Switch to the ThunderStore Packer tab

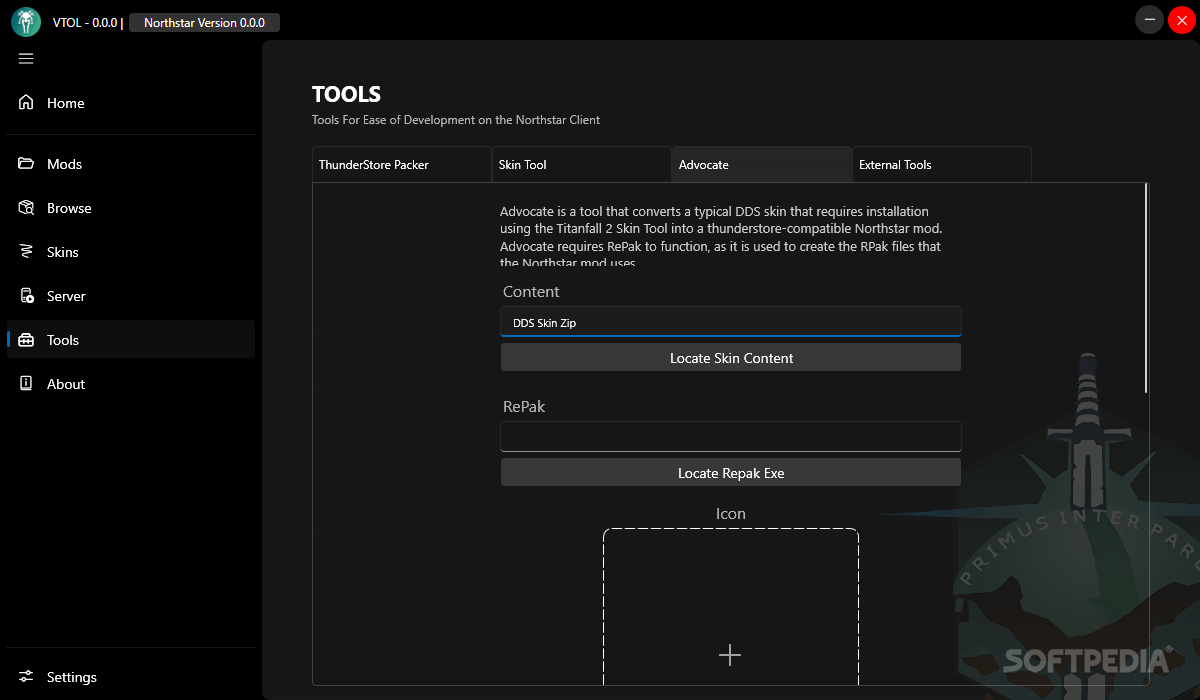click(401, 165)
